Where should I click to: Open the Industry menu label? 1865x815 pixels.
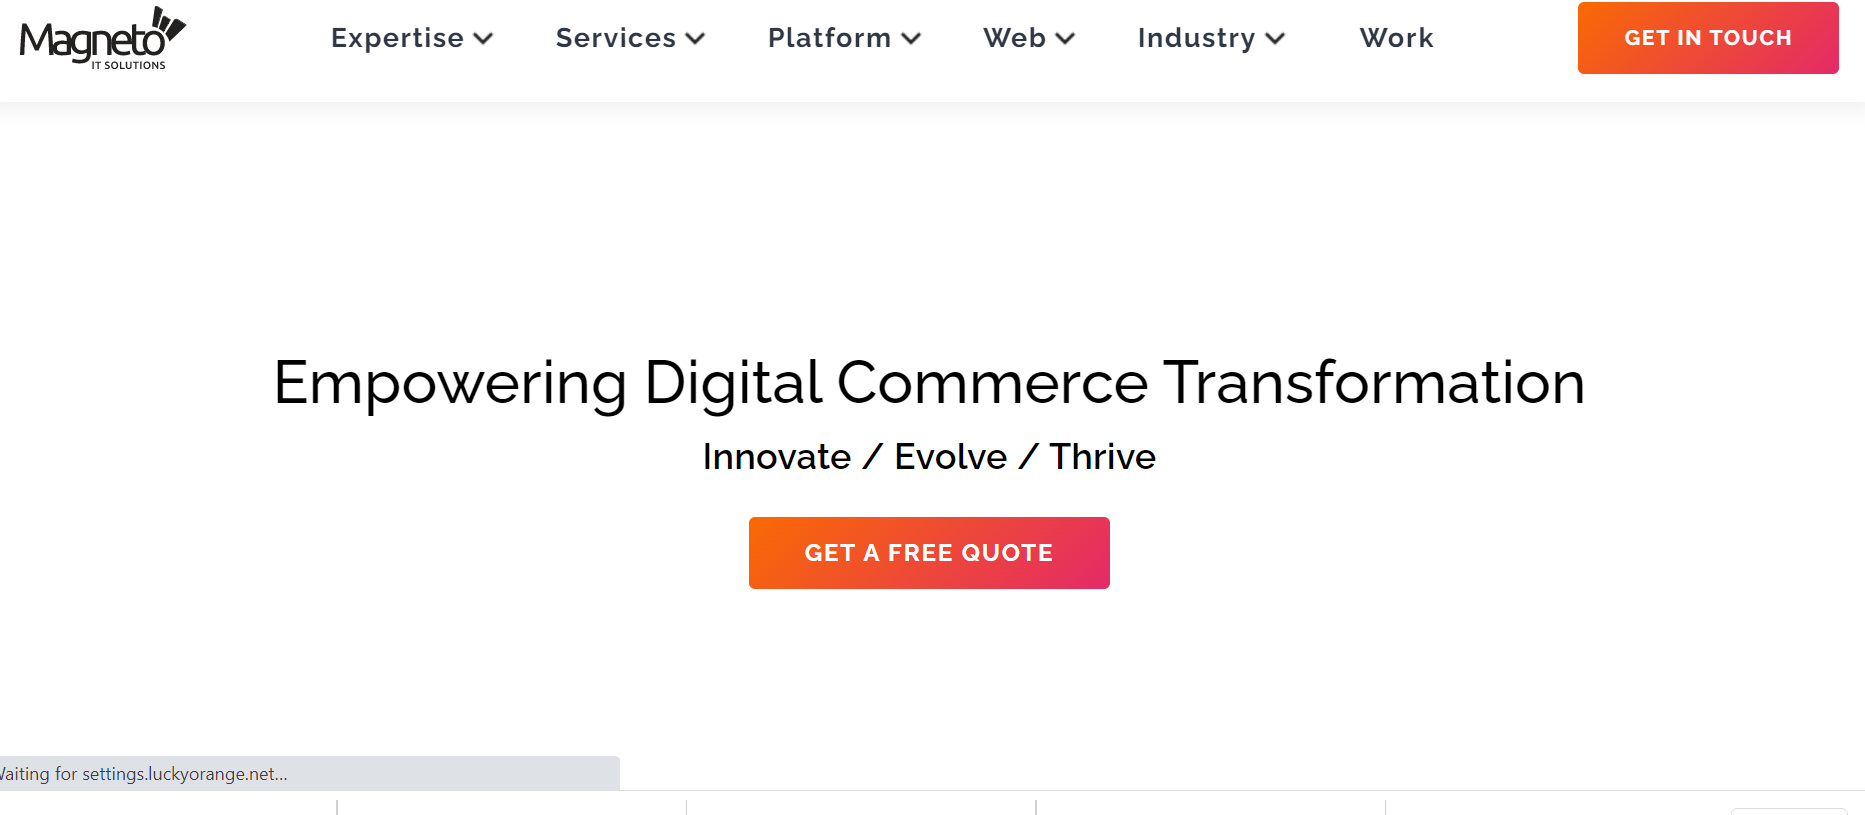click(x=1196, y=38)
